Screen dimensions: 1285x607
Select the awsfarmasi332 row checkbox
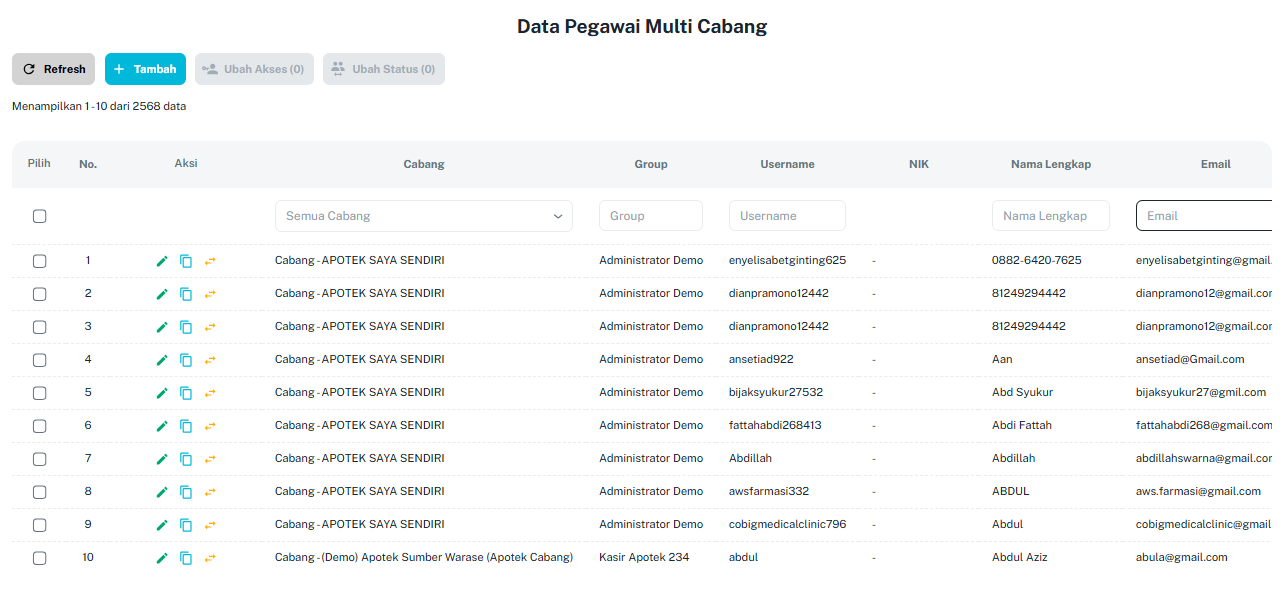(39, 492)
